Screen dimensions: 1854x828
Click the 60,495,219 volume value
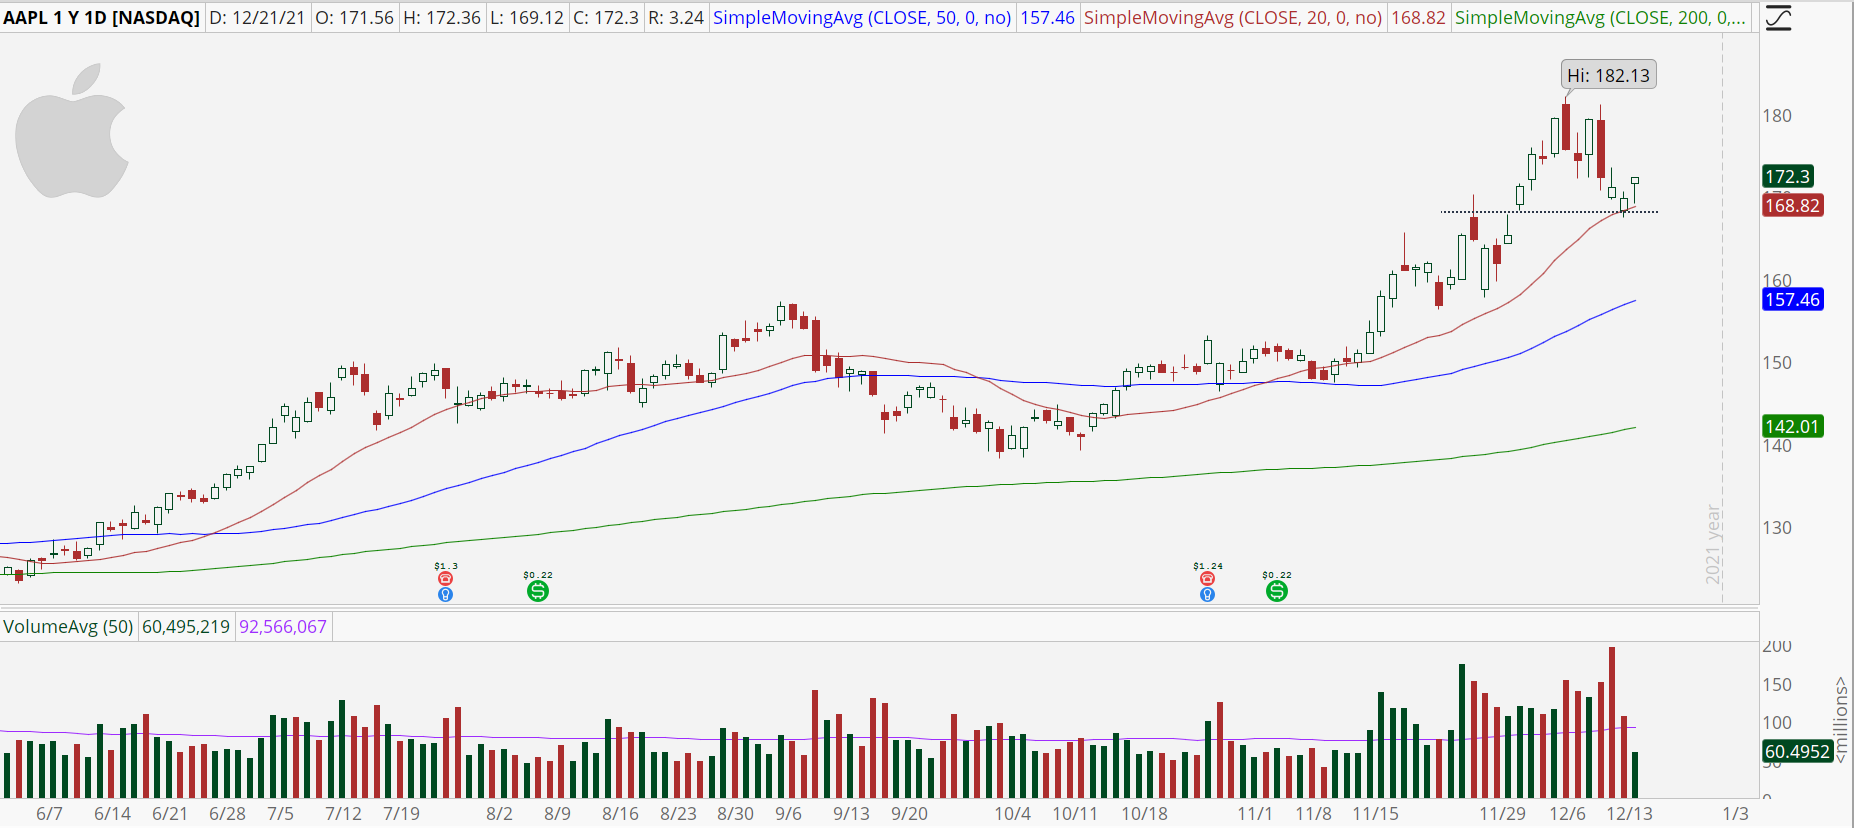tap(186, 627)
